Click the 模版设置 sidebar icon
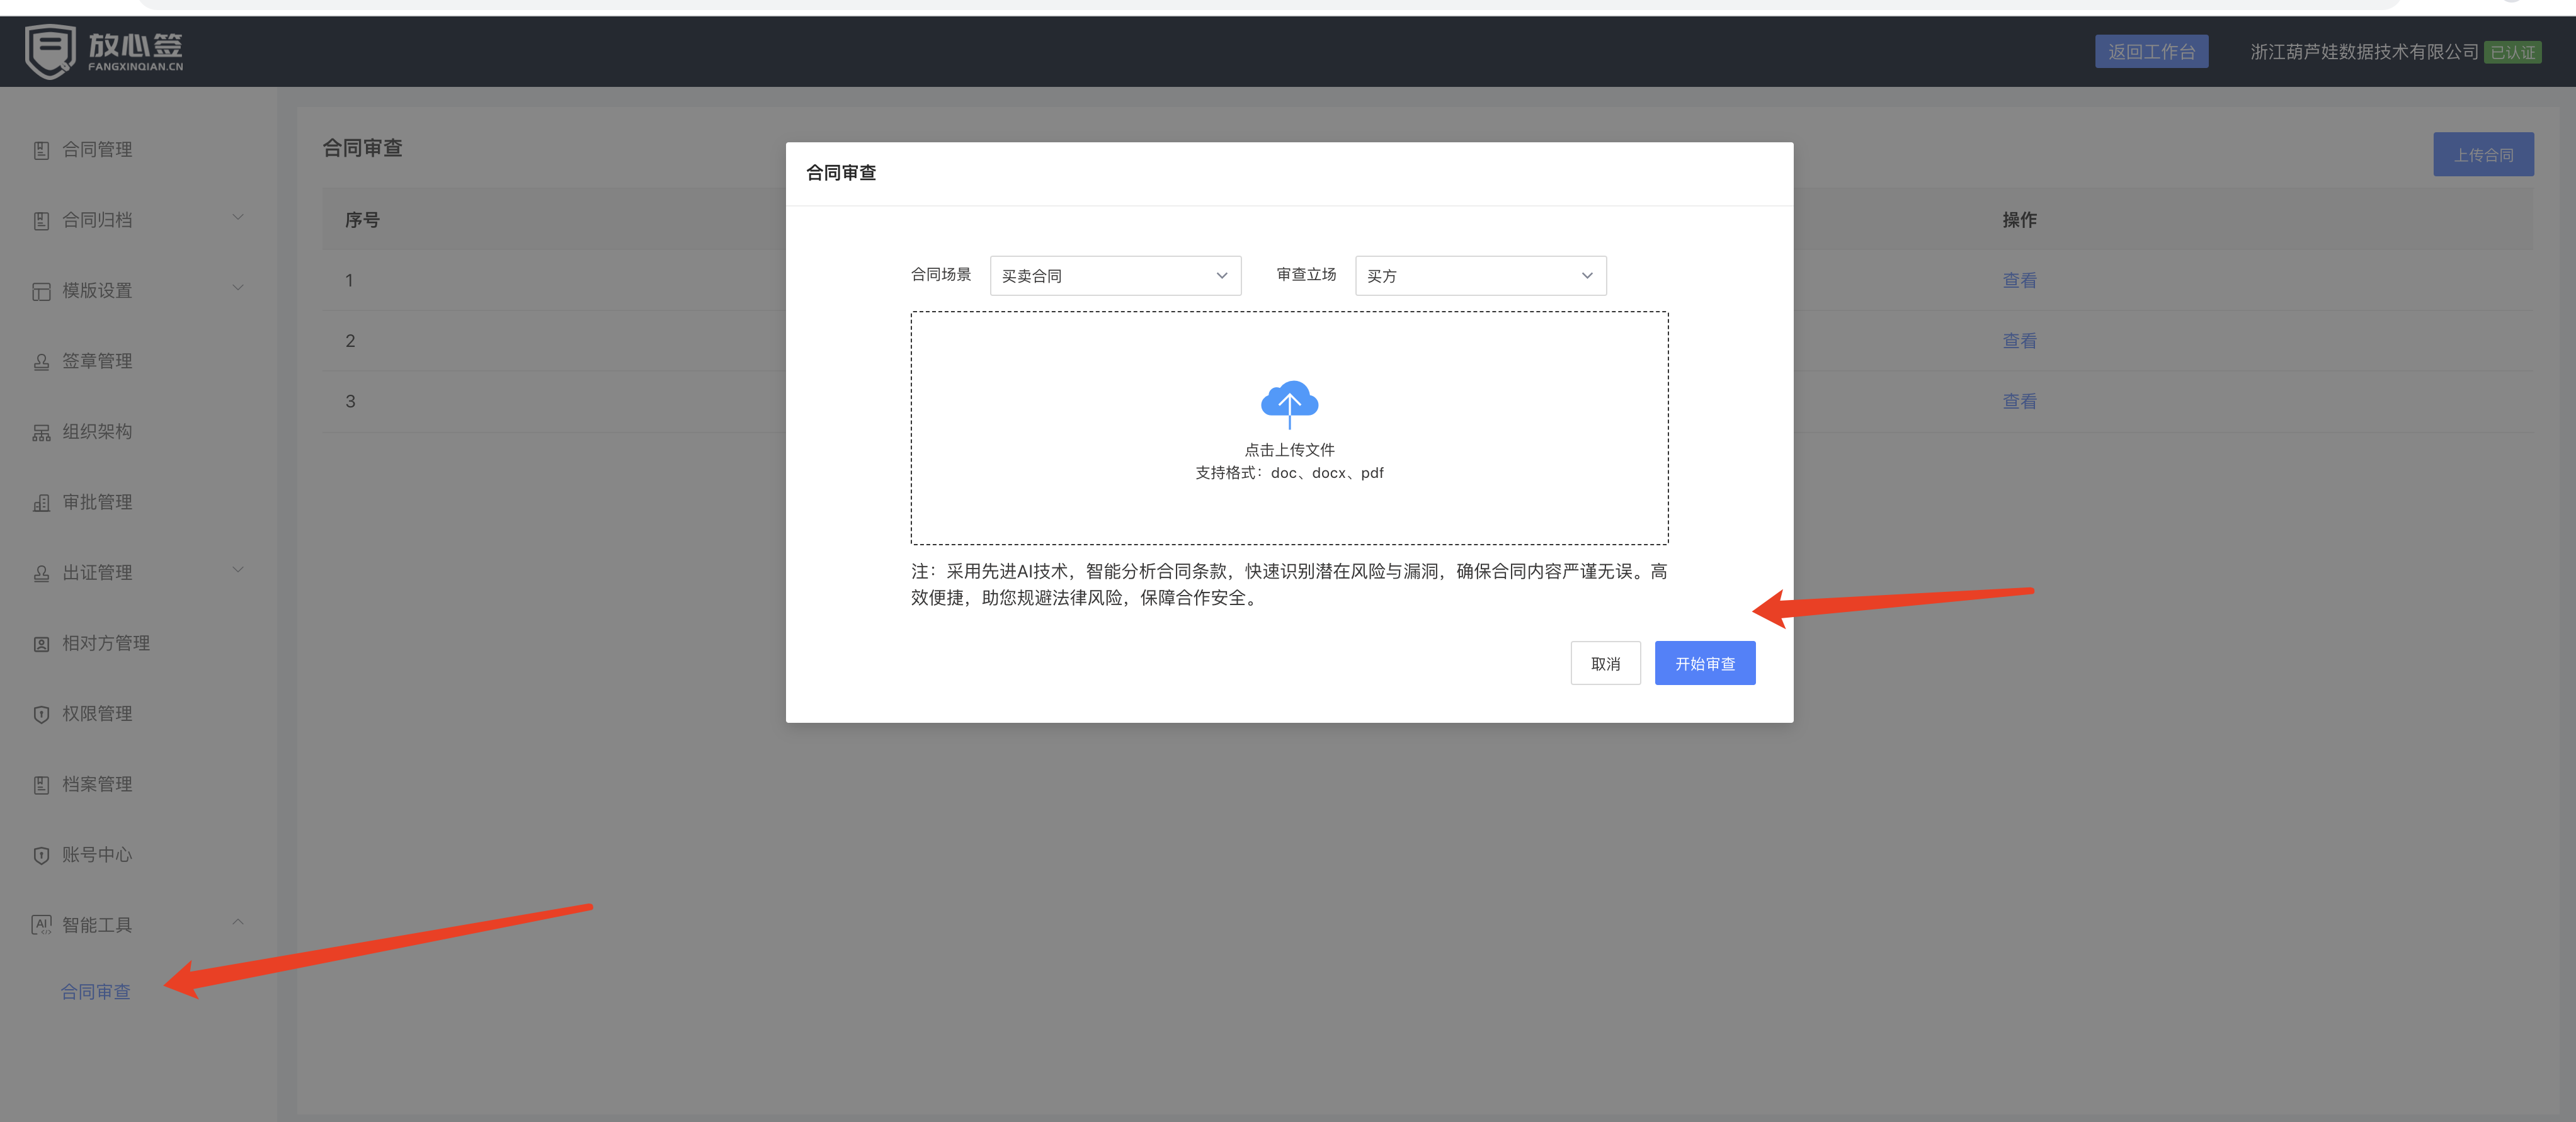 (41, 291)
